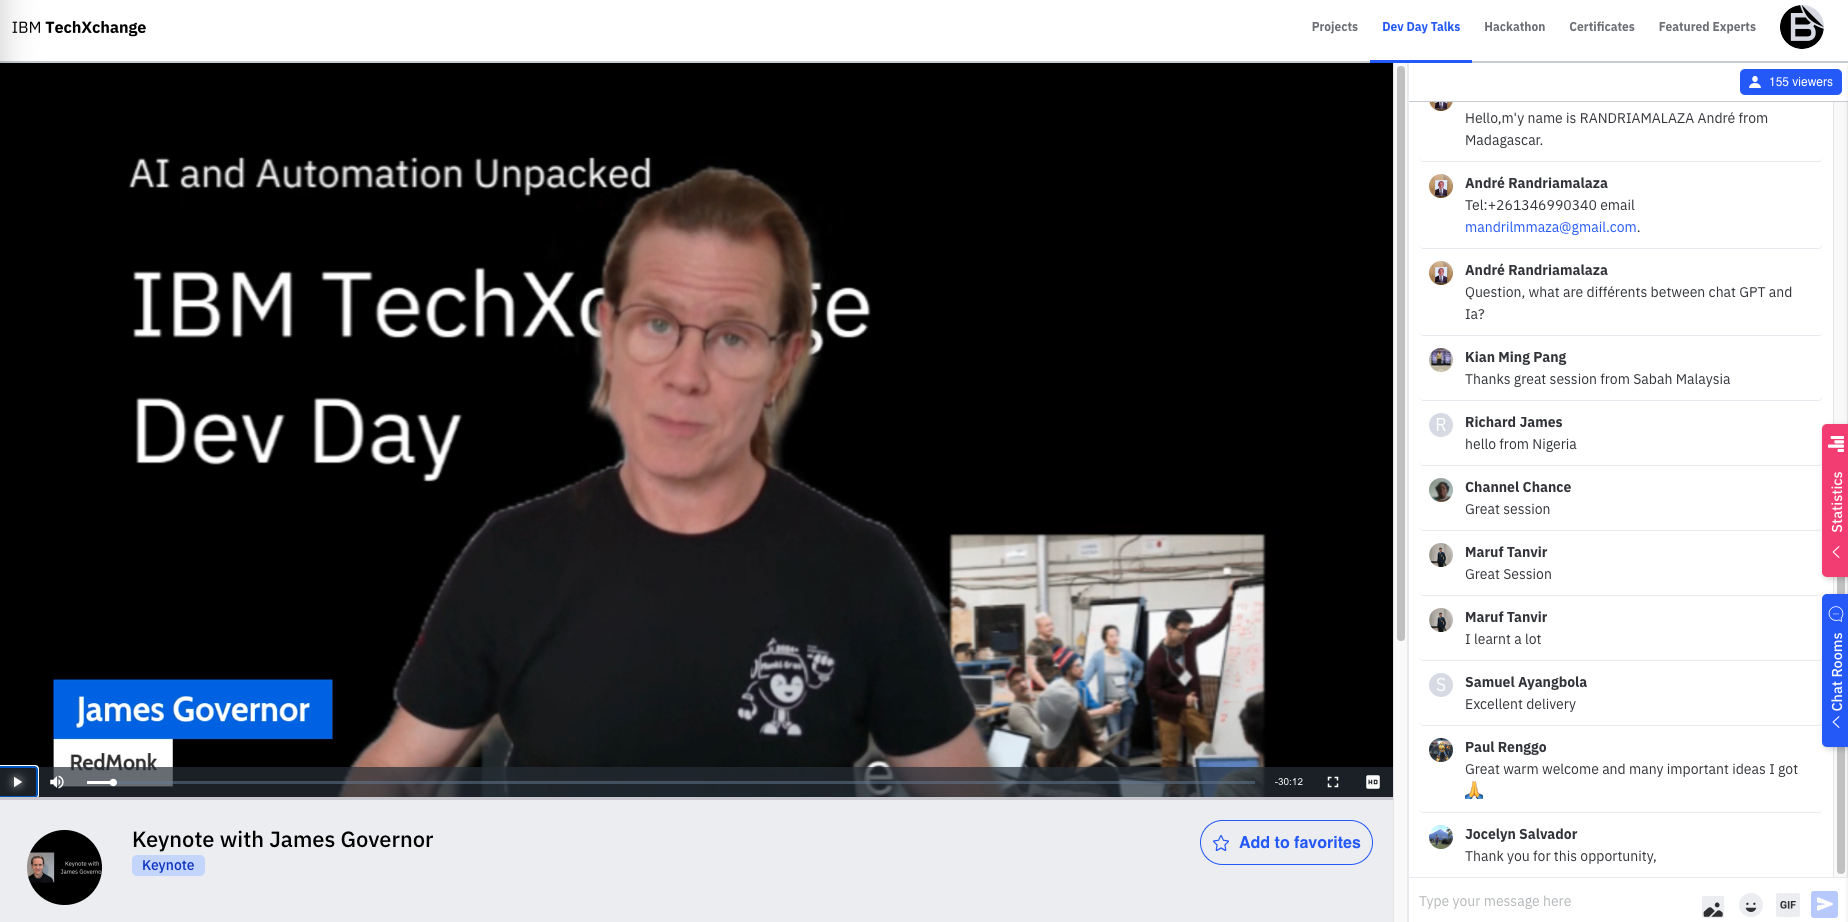
Task: Select the name Jocelyn Salvador
Action: coord(1520,834)
